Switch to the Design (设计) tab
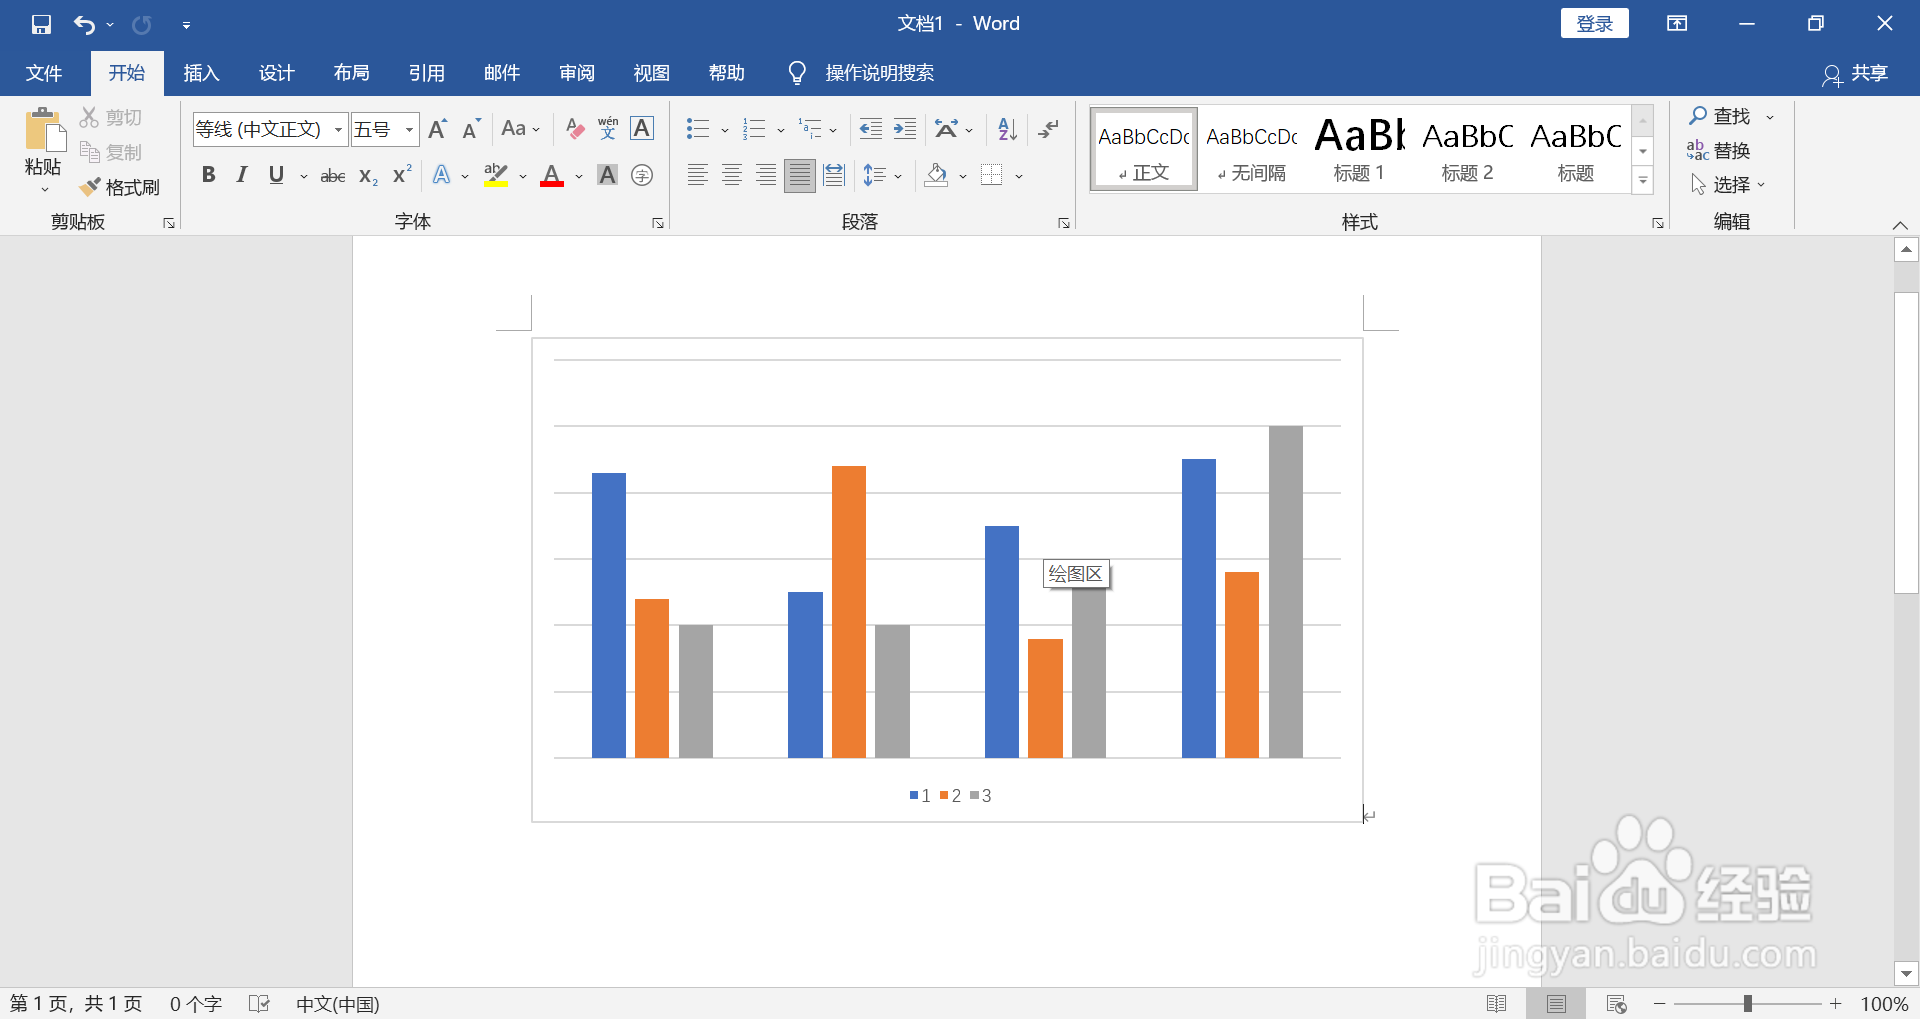Viewport: 1920px width, 1019px height. pos(276,73)
